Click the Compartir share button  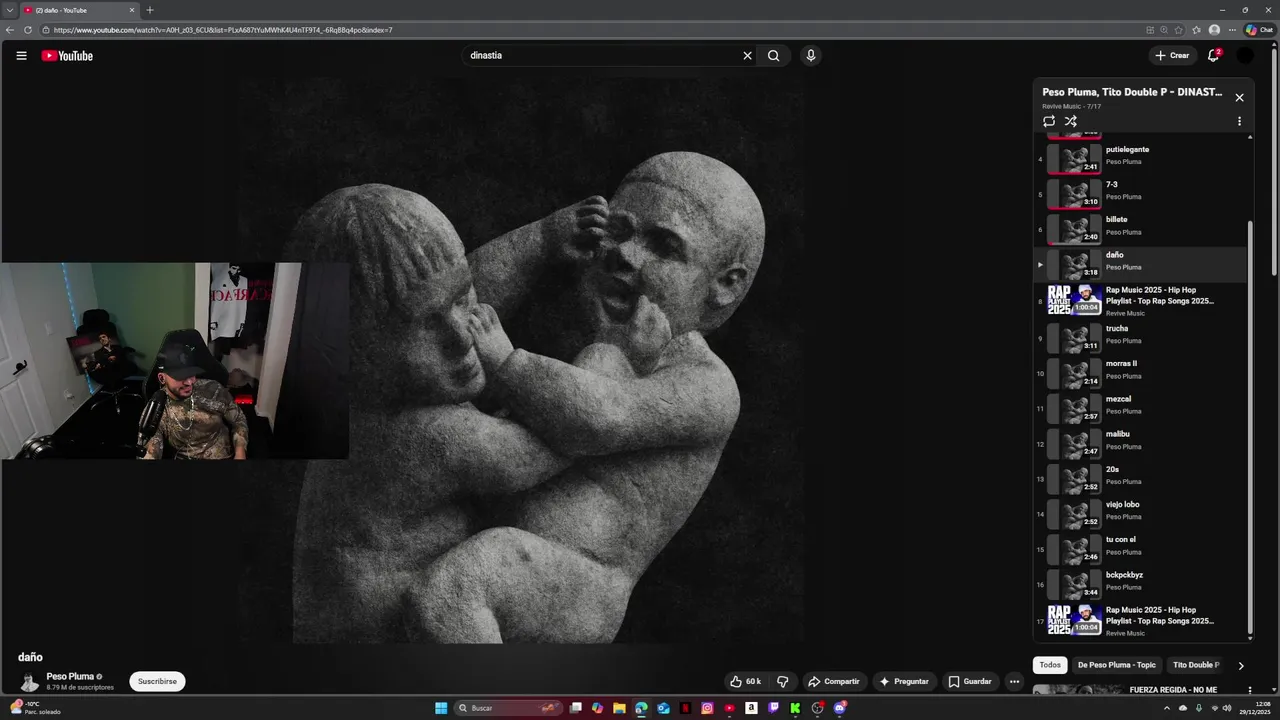coord(834,682)
